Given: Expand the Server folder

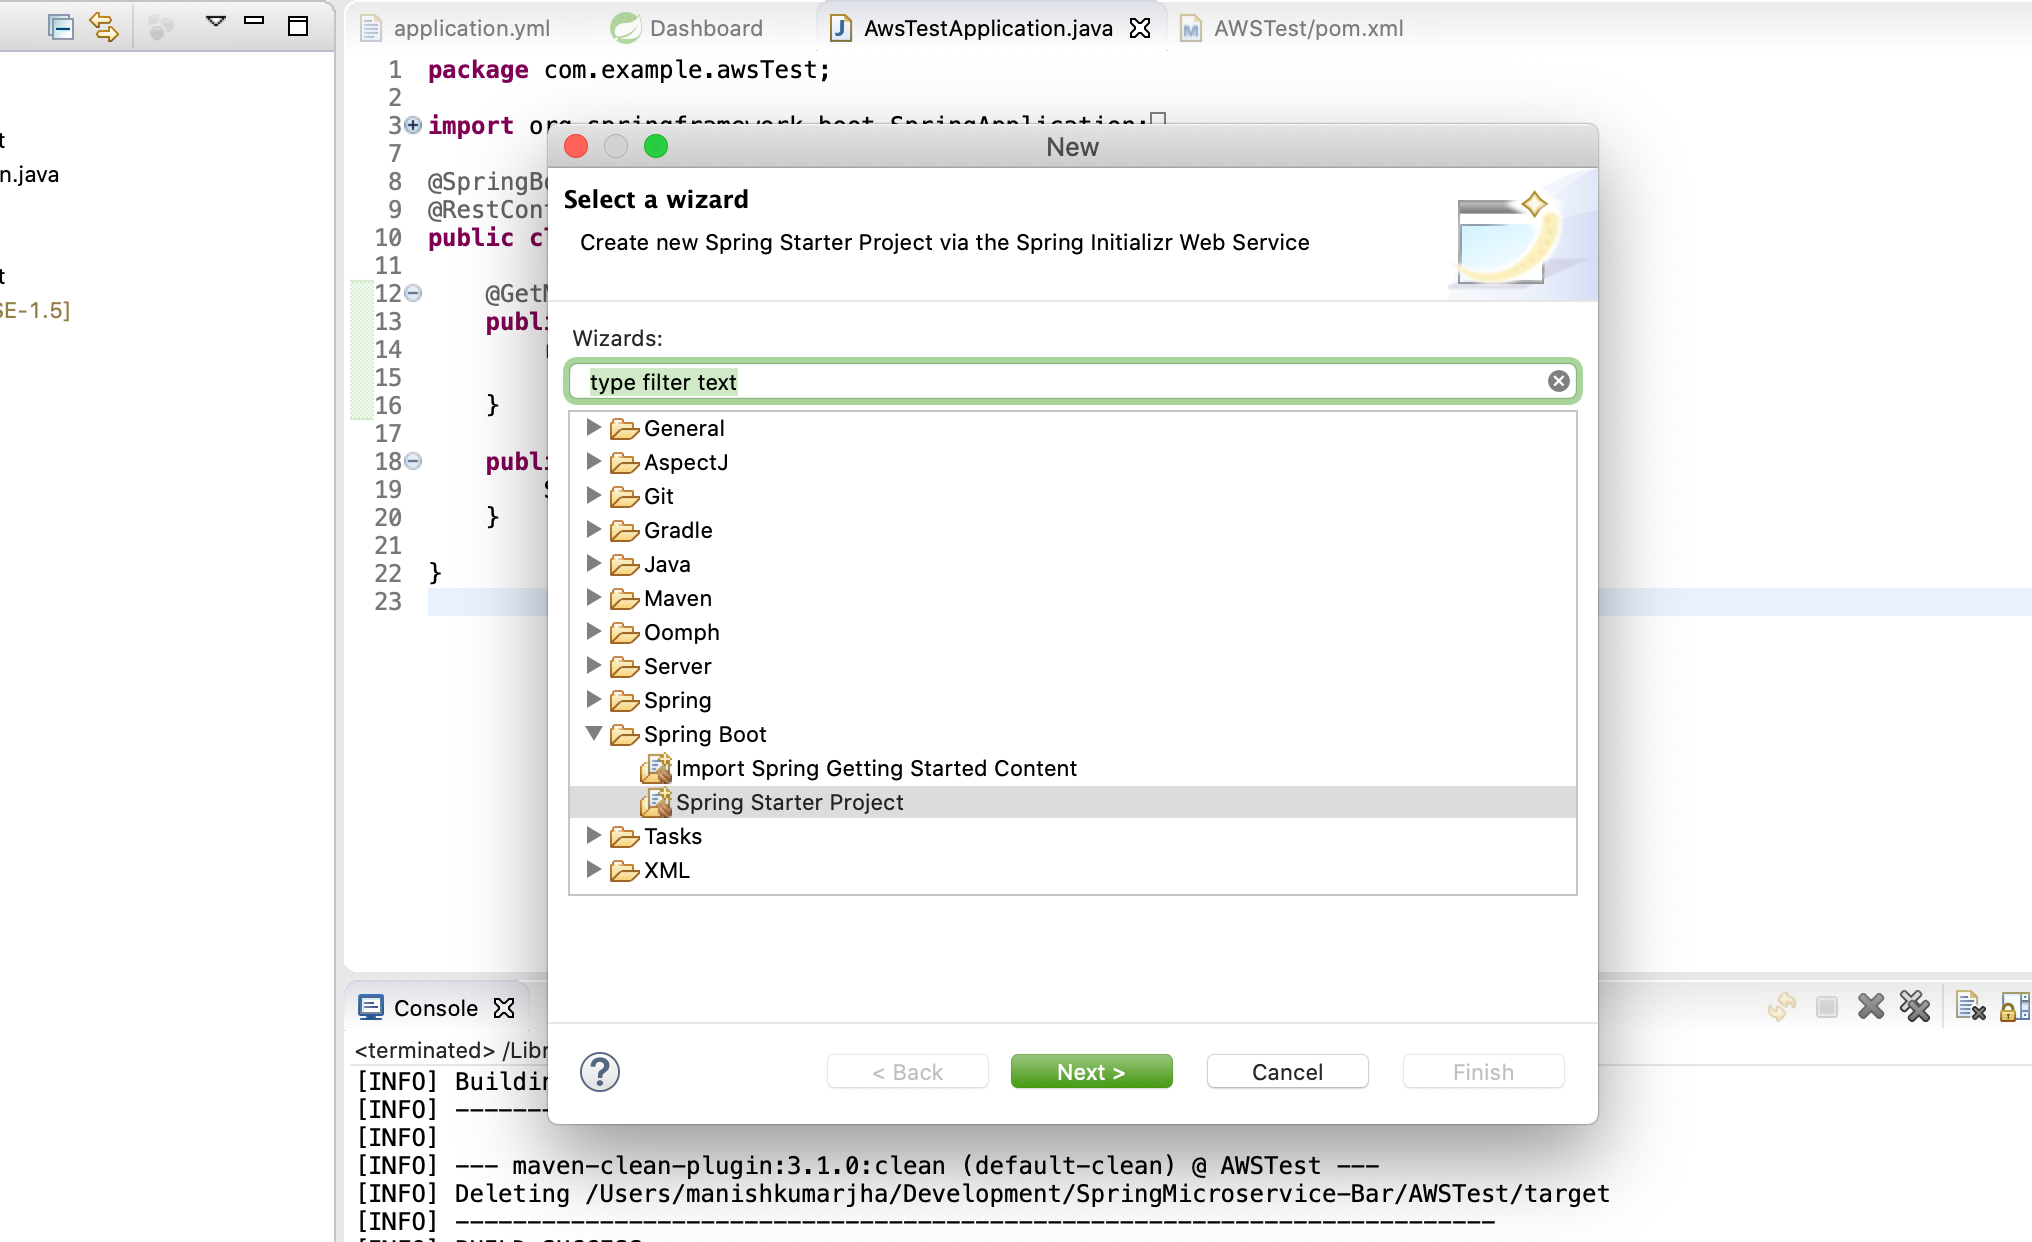Looking at the screenshot, I should (x=593, y=665).
